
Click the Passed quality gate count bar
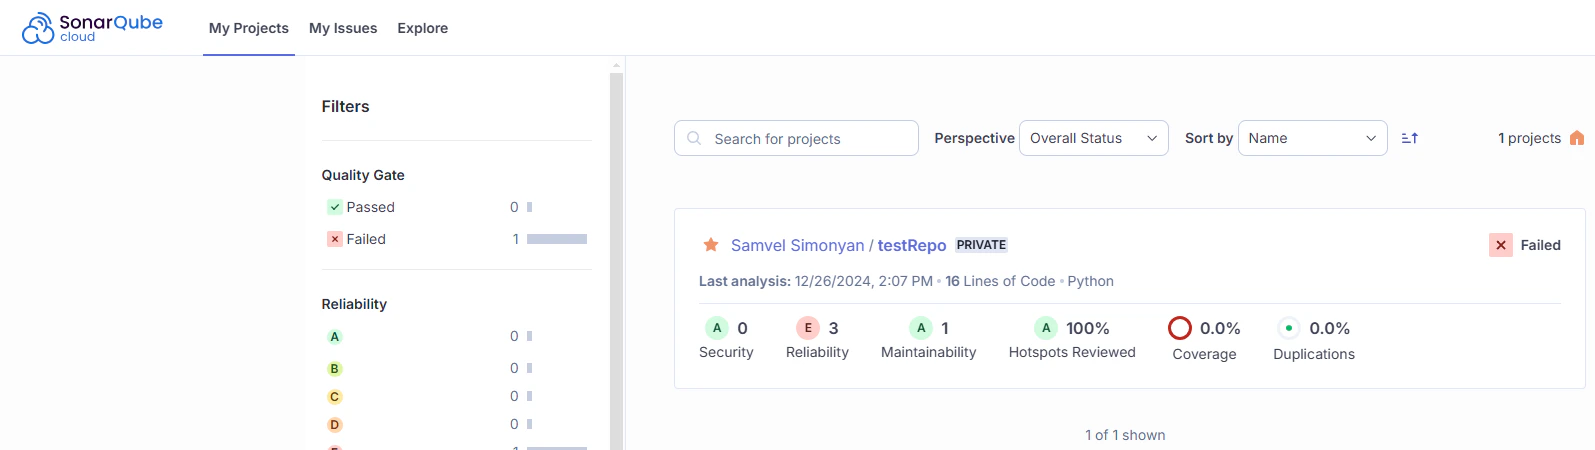[529, 207]
